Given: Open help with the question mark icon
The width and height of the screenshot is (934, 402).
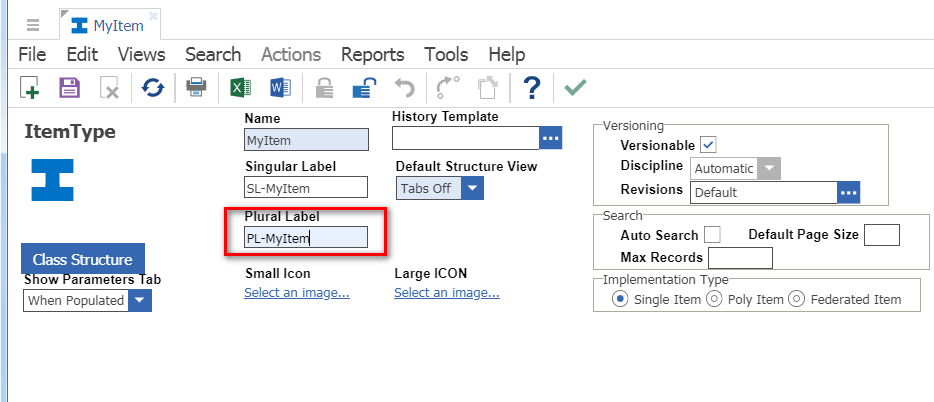Looking at the screenshot, I should pos(531,88).
